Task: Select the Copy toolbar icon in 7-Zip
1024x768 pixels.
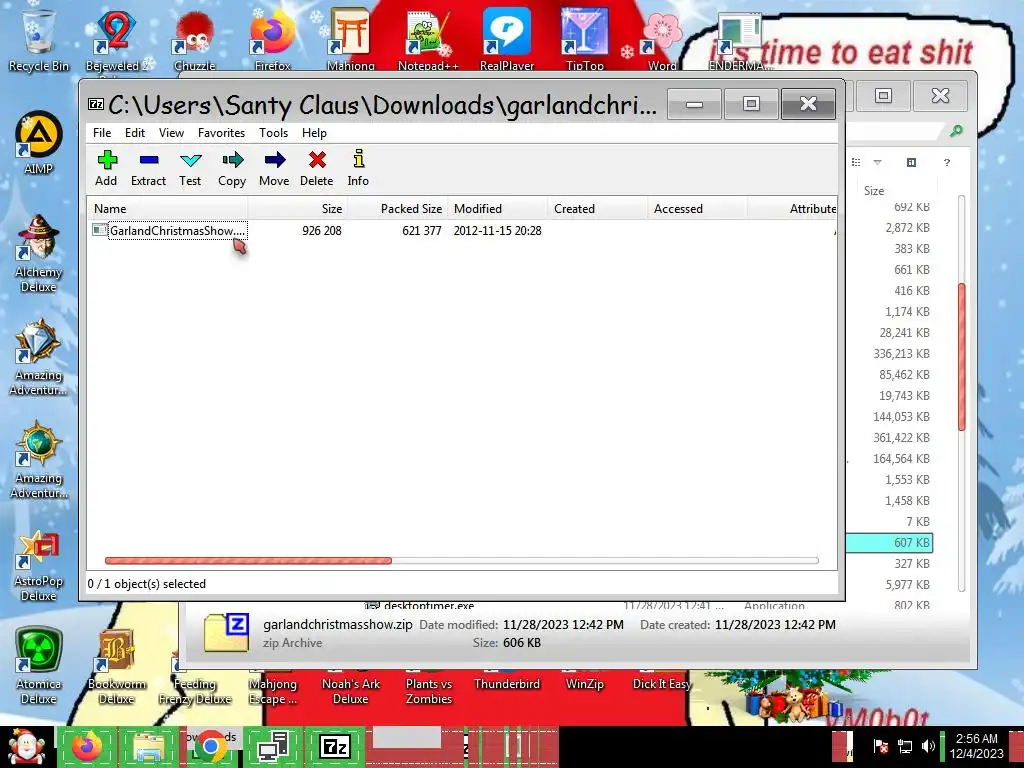Action: point(232,168)
